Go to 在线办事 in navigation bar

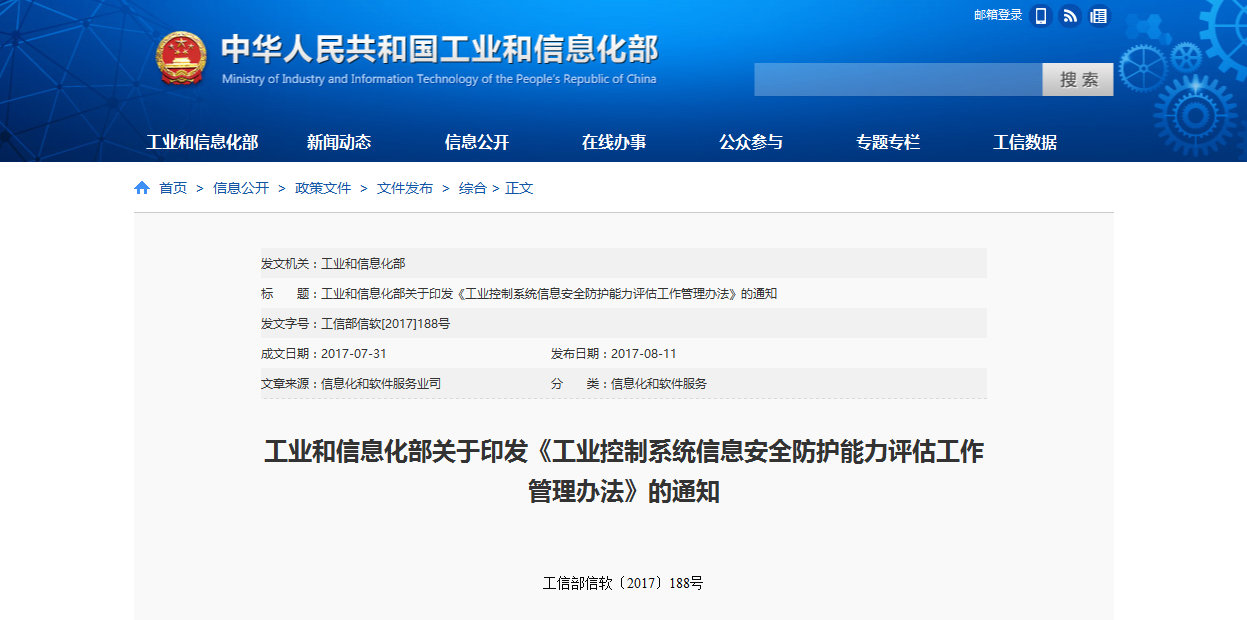[614, 142]
